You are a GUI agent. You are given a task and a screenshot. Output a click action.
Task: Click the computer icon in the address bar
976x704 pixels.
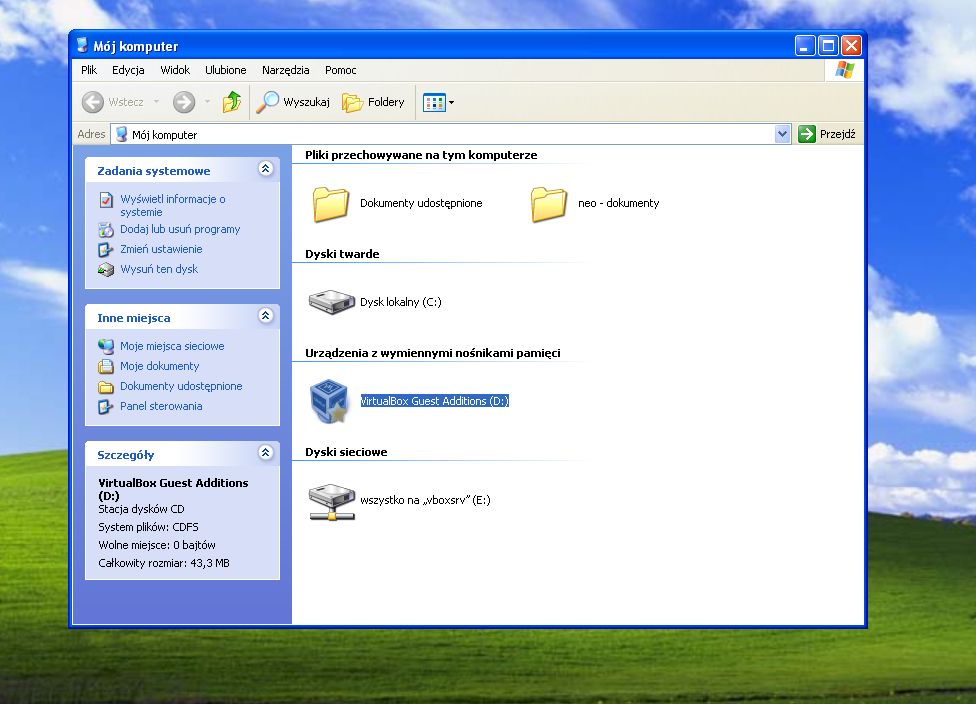click(x=122, y=134)
